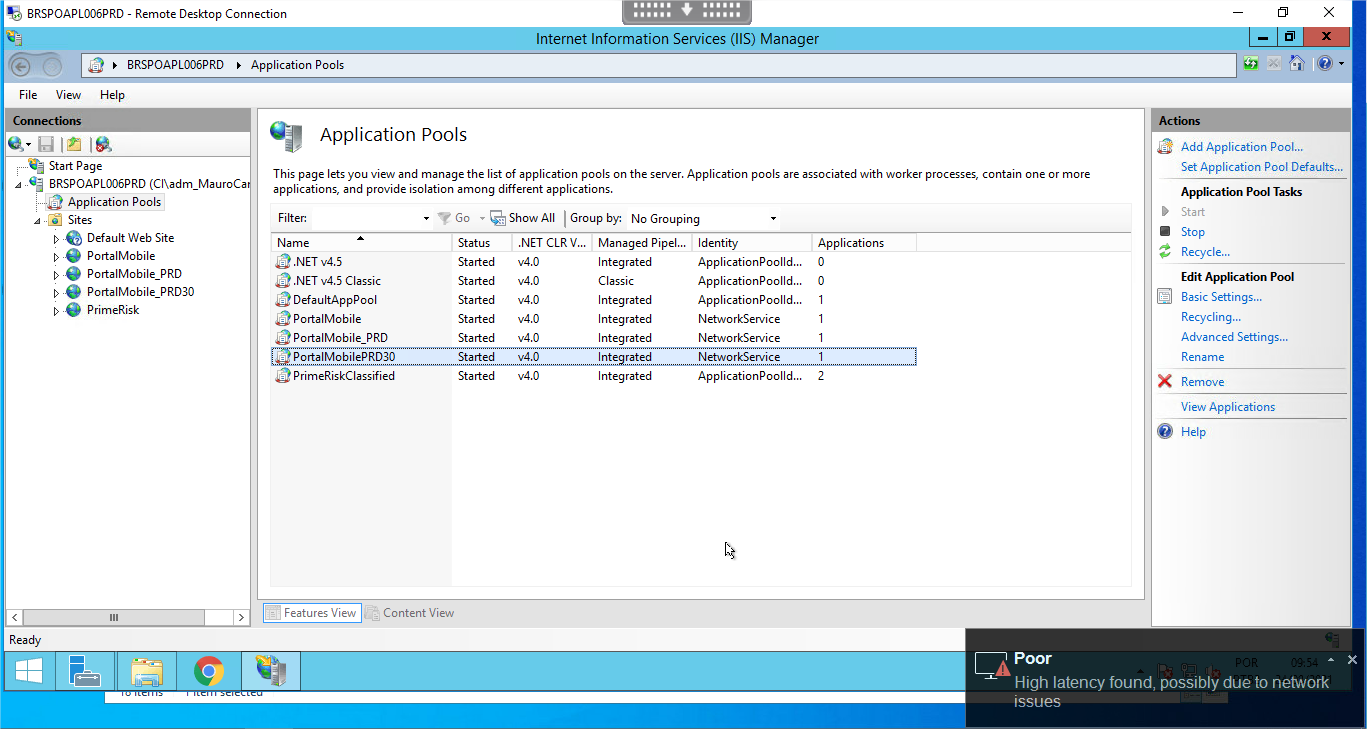Viewport: 1367px width, 729px height.
Task: Select the DefaultAppPool pool icon
Action: (283, 300)
